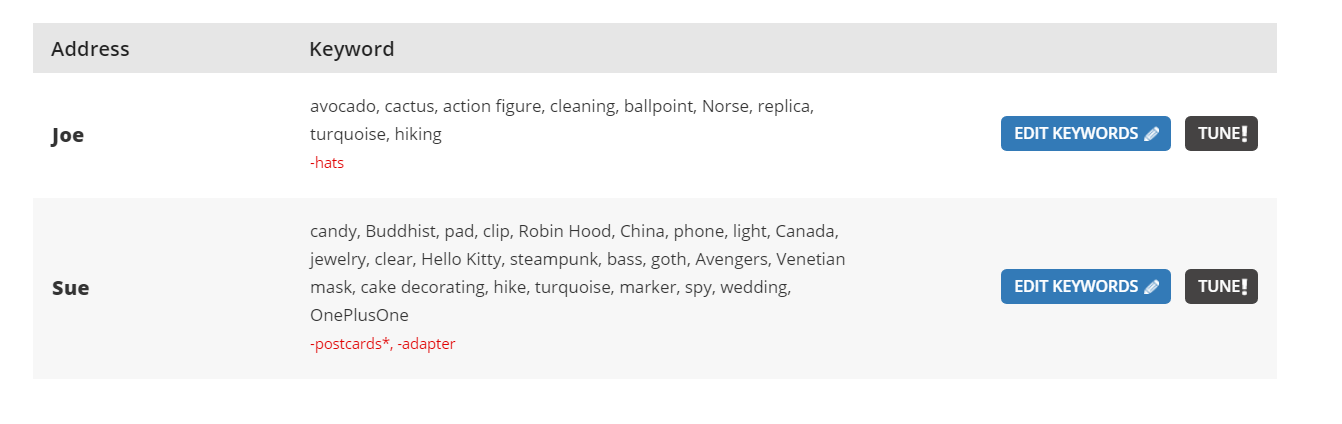
Task: Click the pencil icon in Sue's Edit Keywords button
Action: [x=1151, y=287]
